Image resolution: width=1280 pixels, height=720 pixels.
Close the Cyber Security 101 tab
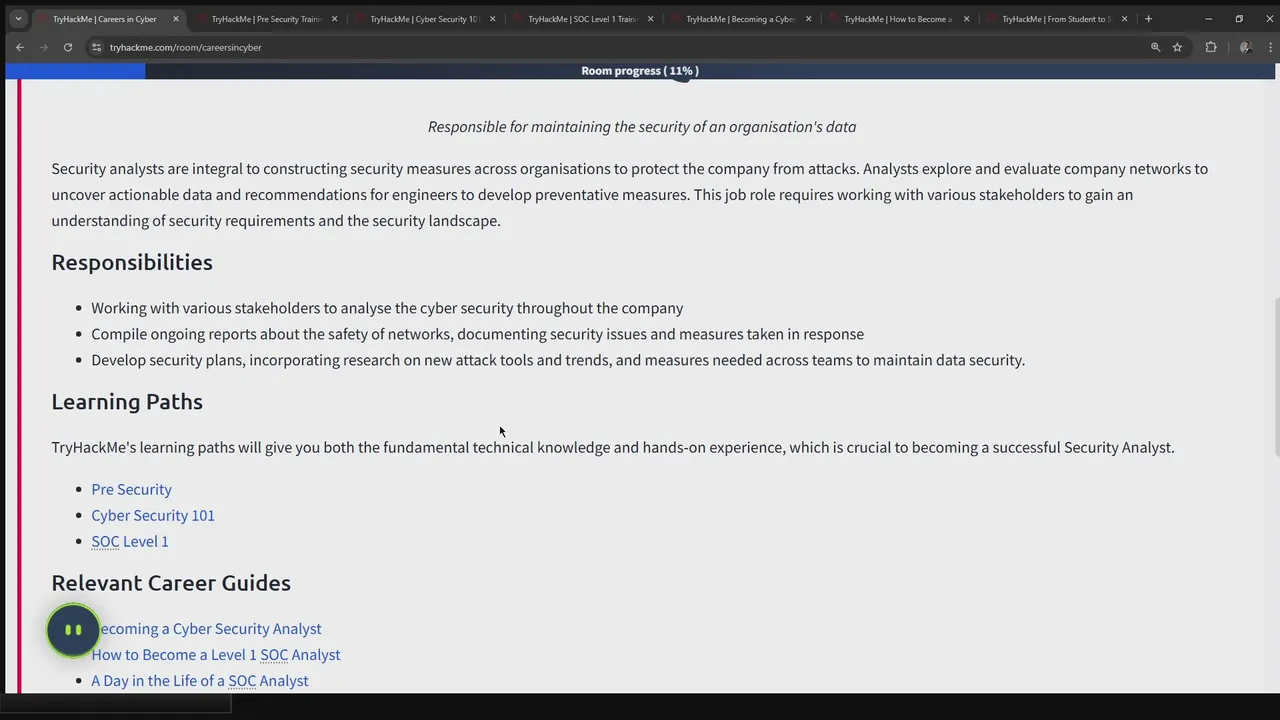pyautogui.click(x=492, y=19)
